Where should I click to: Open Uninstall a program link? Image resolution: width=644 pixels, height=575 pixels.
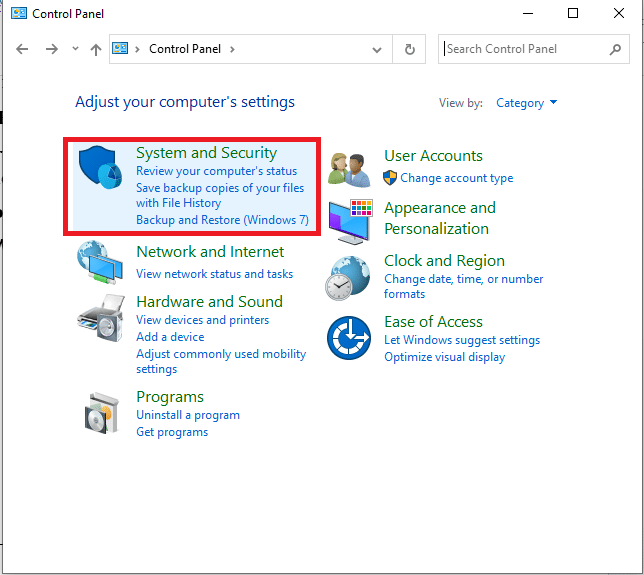tap(188, 415)
